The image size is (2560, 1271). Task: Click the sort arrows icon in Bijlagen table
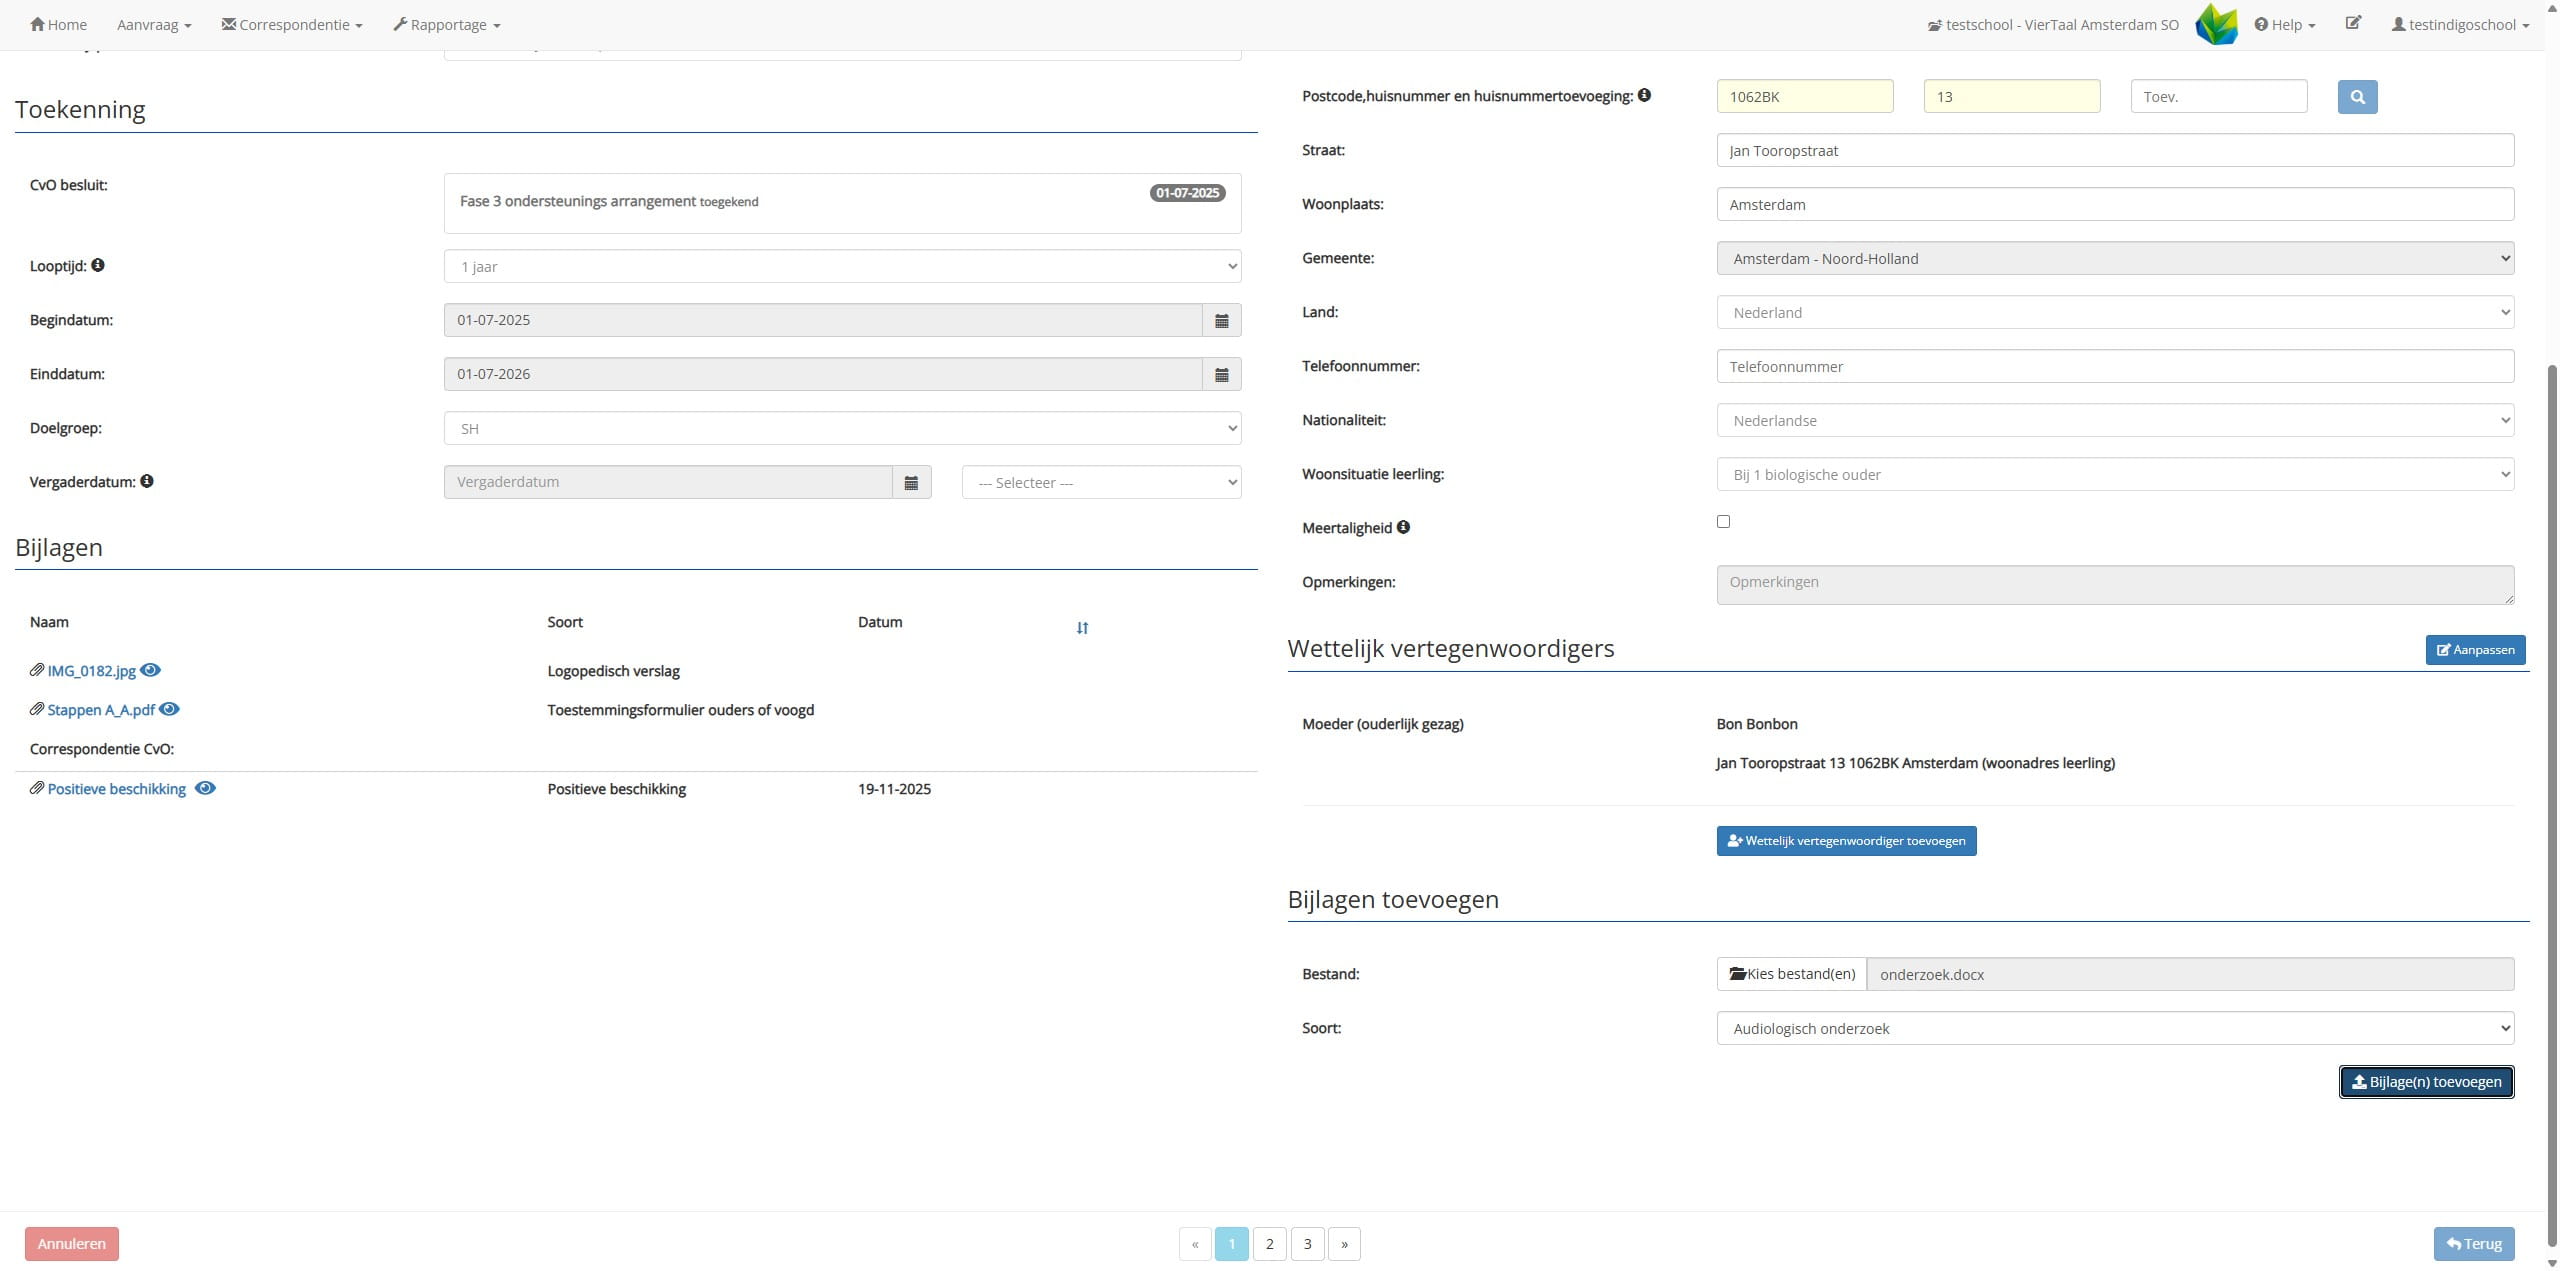pos(1082,628)
